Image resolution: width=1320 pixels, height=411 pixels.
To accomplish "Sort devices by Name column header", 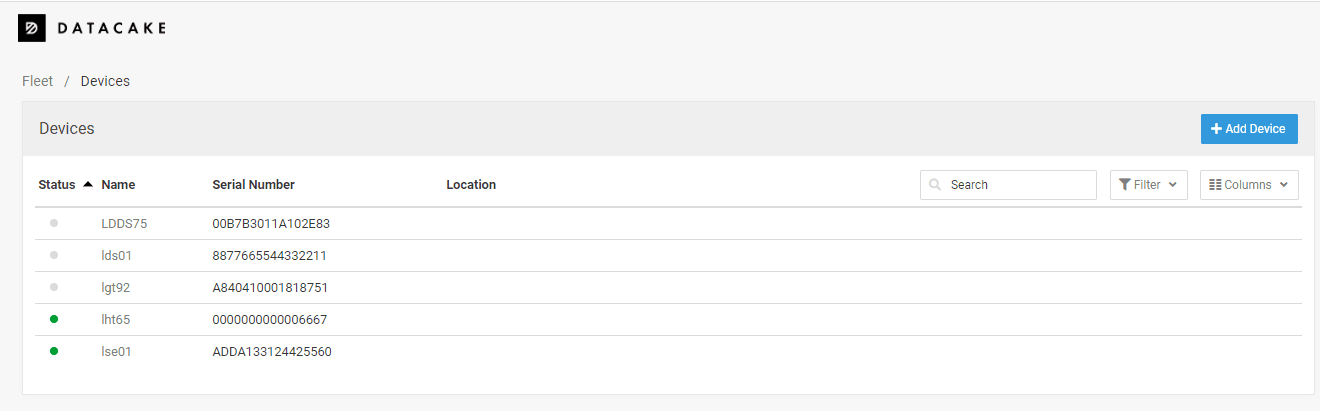I will [x=118, y=185].
